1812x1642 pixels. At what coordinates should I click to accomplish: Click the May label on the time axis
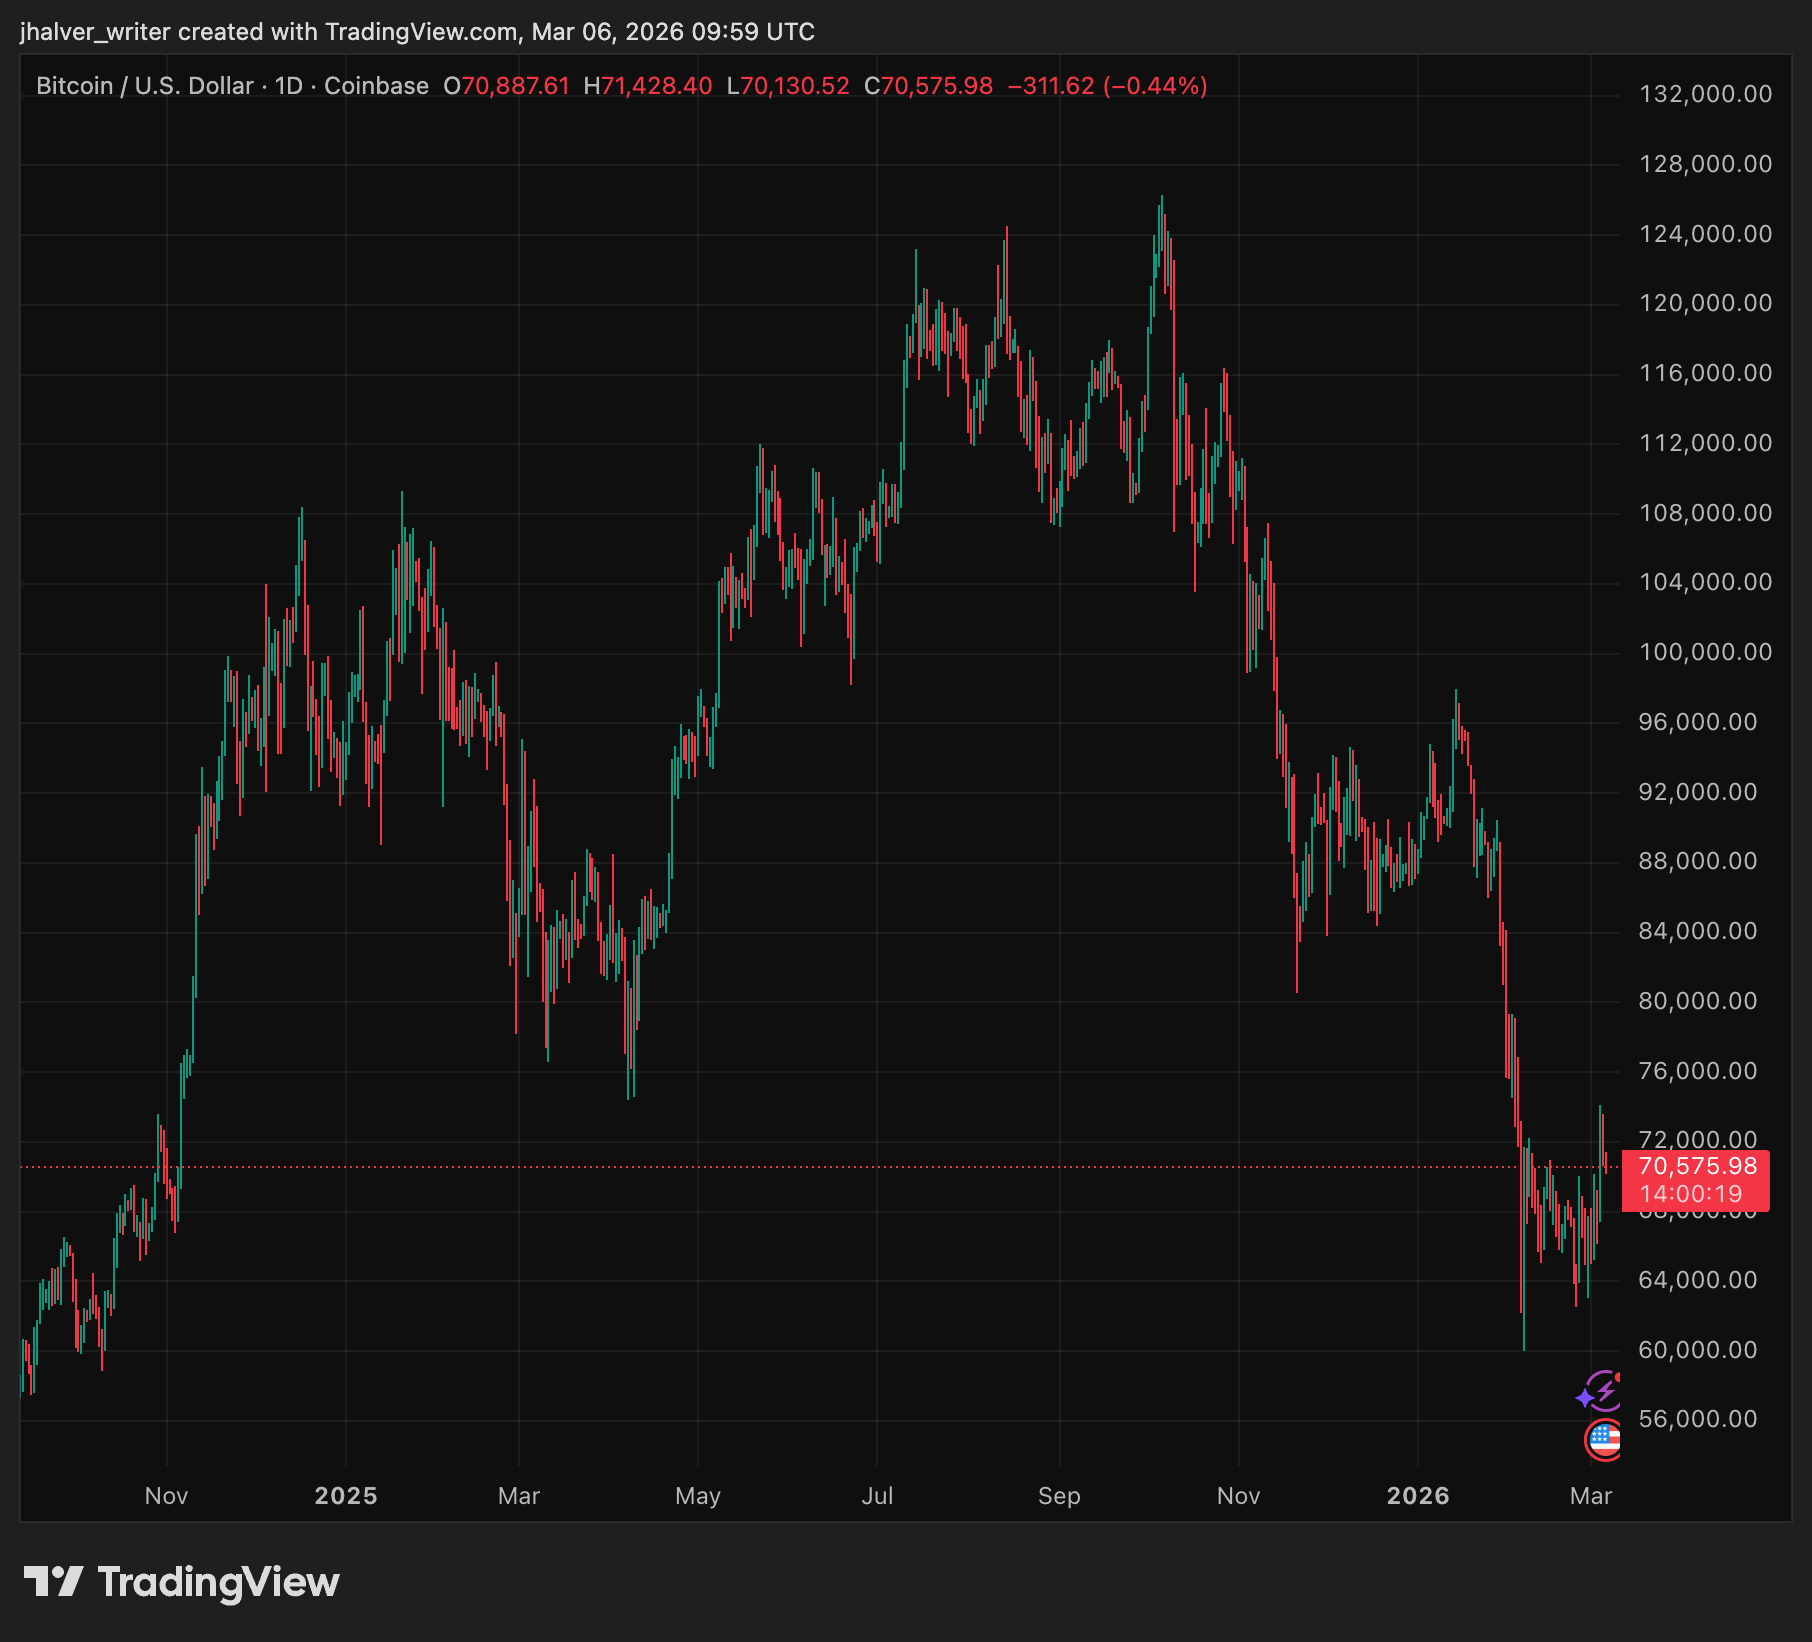point(698,1496)
